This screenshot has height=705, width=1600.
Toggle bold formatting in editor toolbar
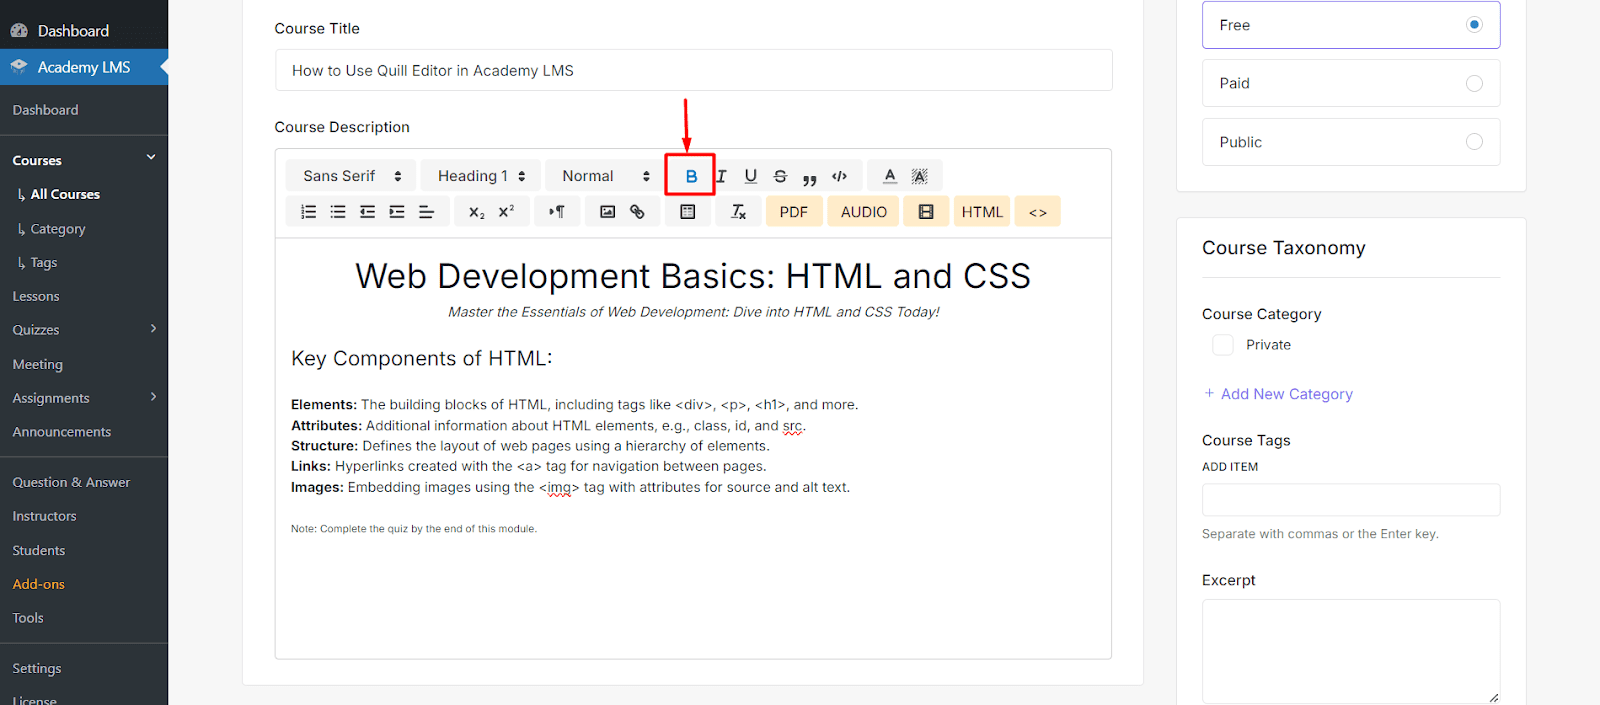click(x=690, y=176)
